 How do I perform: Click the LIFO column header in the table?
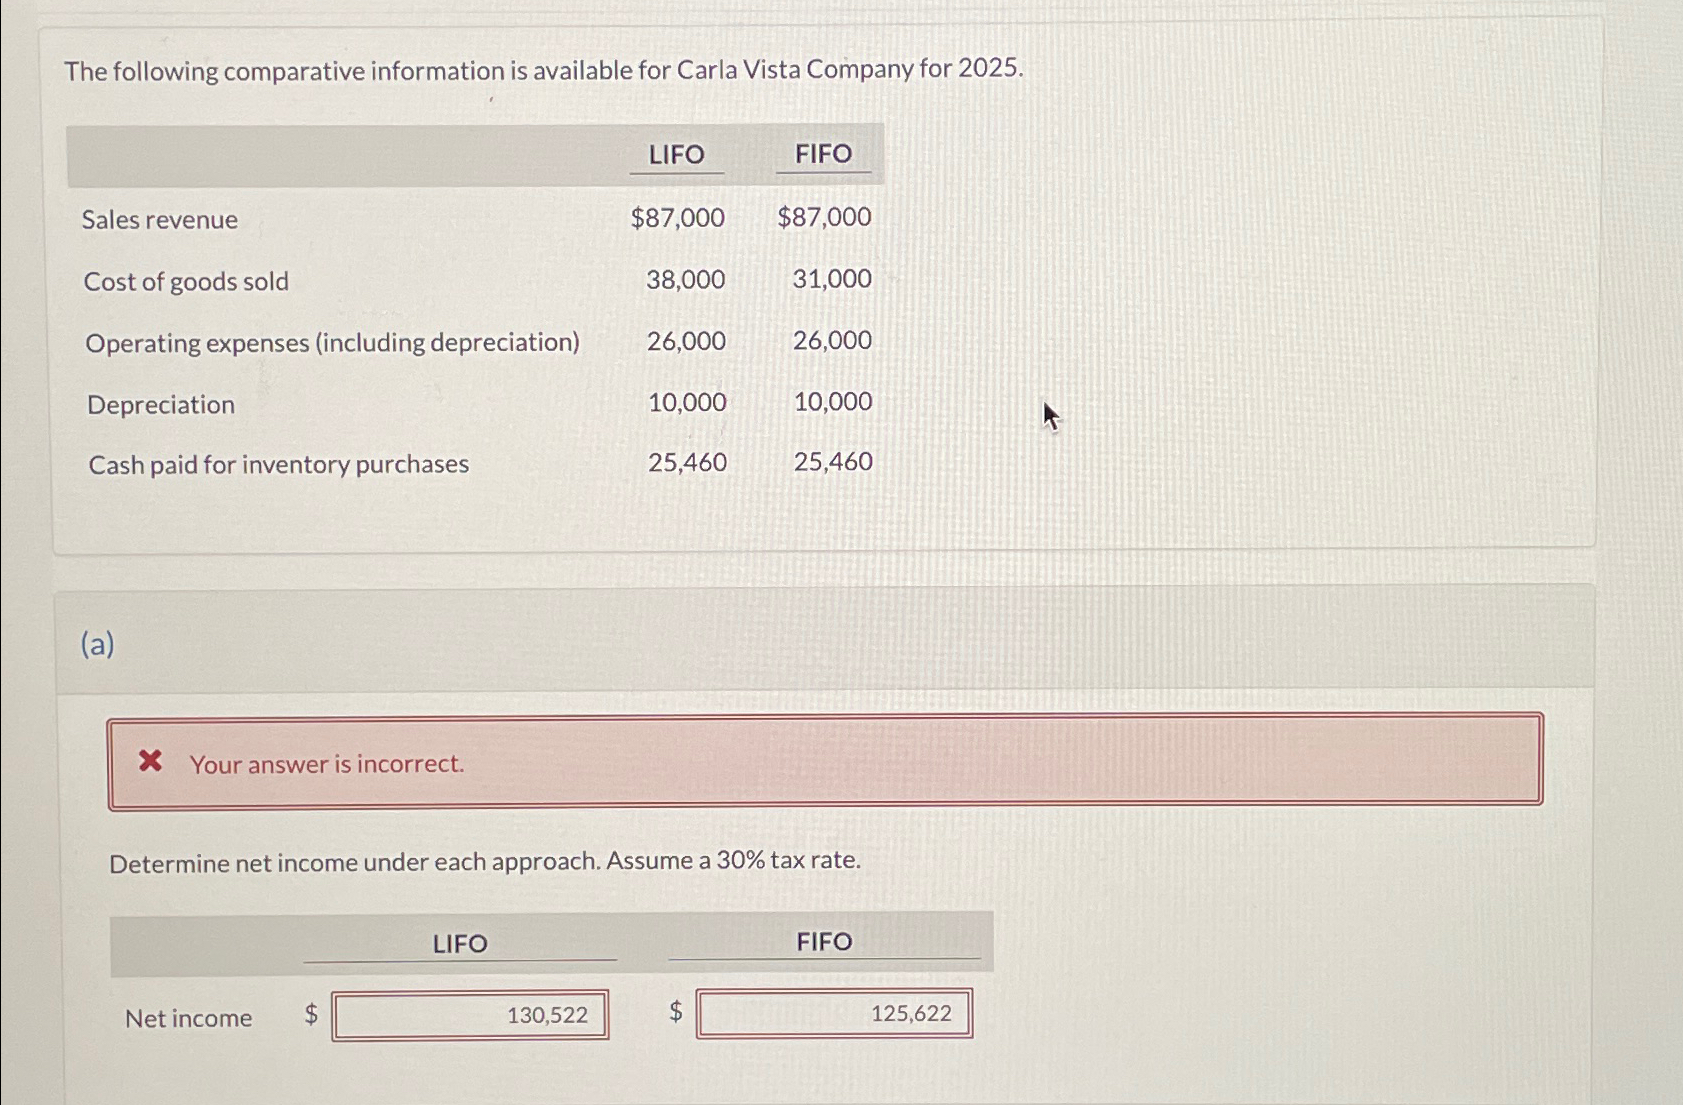(x=676, y=153)
